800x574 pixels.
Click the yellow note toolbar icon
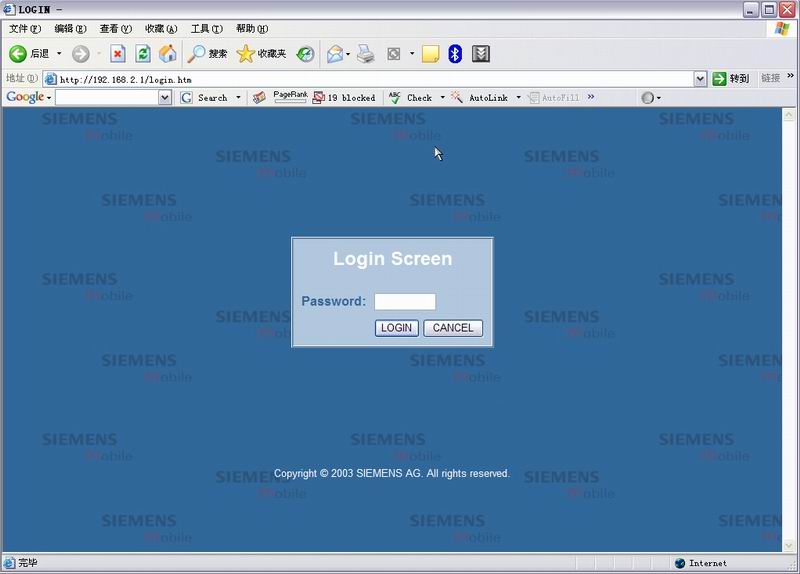coord(430,54)
